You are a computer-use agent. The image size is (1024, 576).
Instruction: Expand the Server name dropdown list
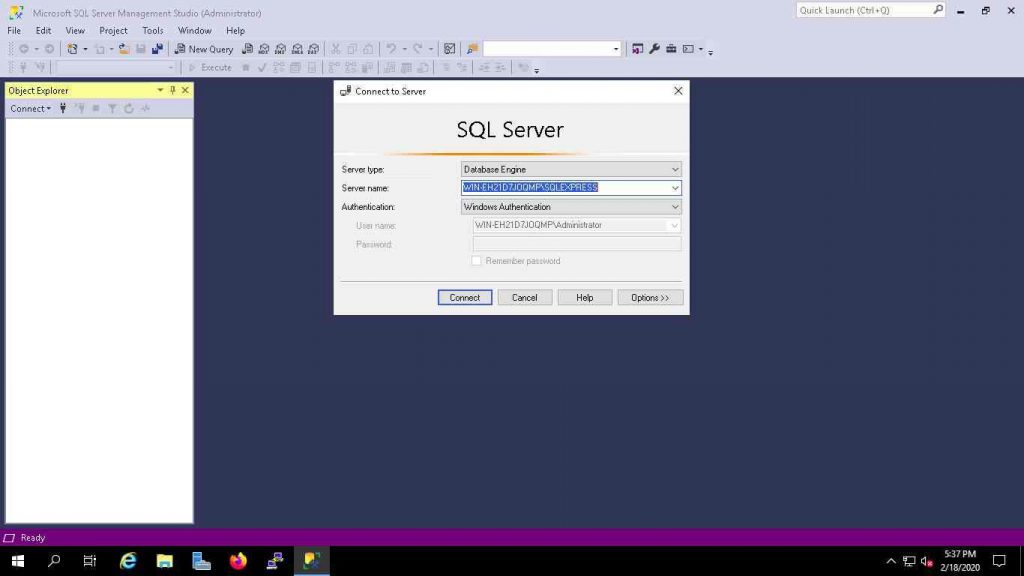point(674,188)
